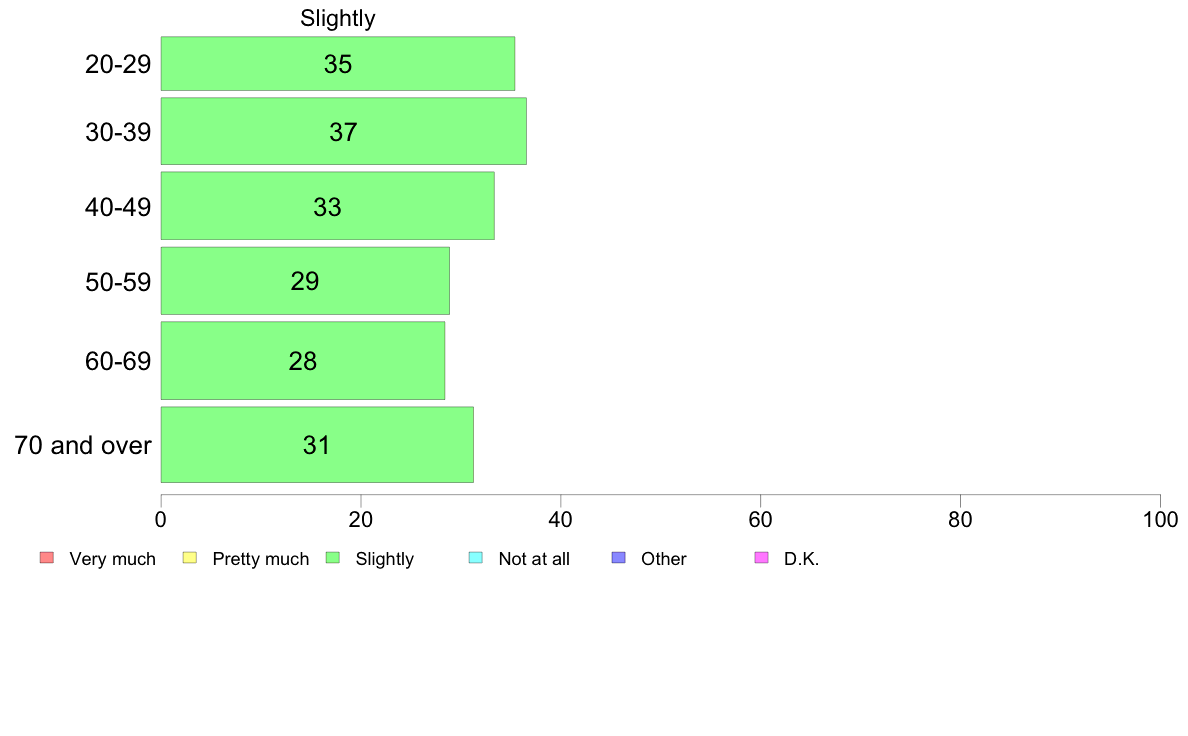
Task: Click the Not at all legend text
Action: point(534,559)
